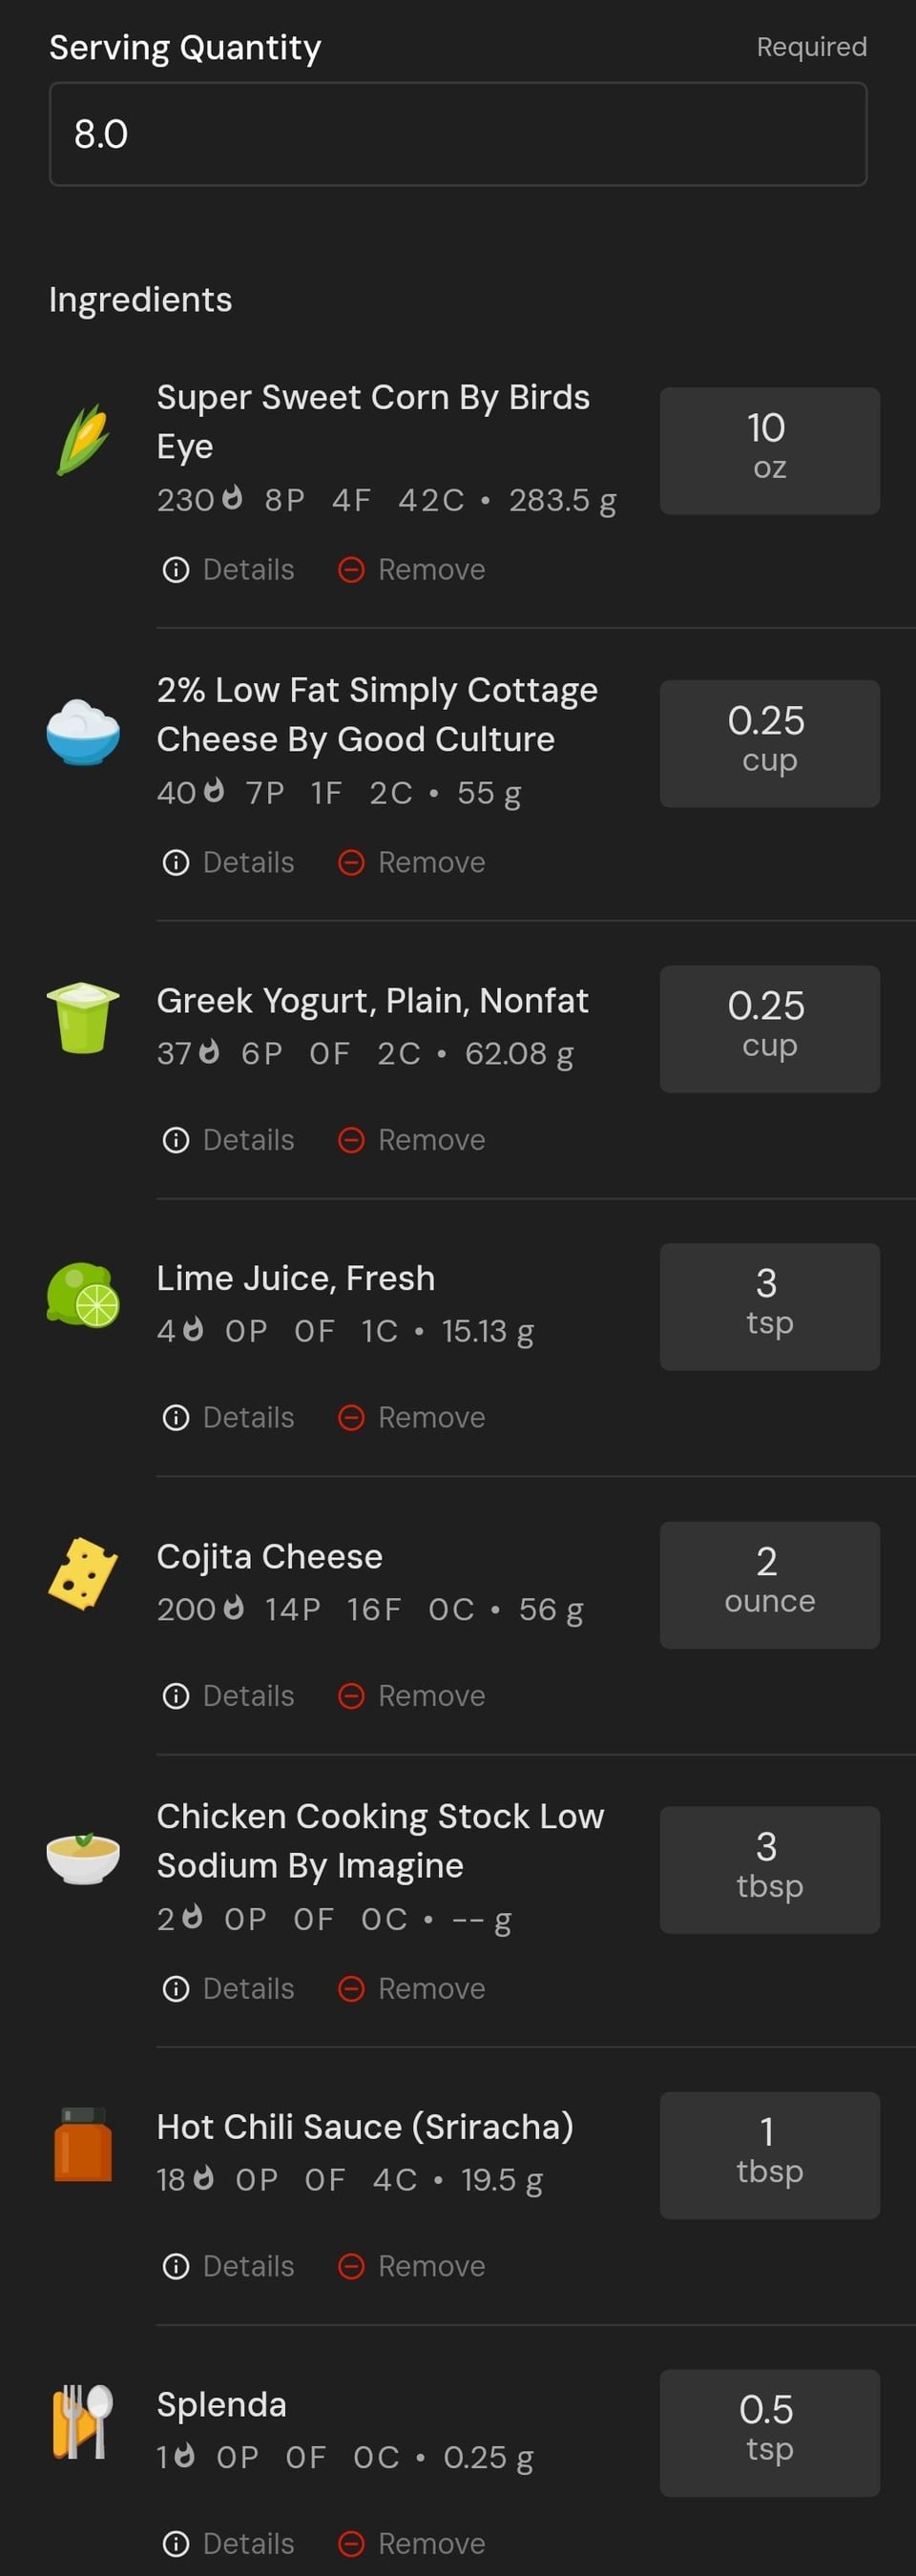Click the fork and spoon Splenda icon

pyautogui.click(x=83, y=2421)
